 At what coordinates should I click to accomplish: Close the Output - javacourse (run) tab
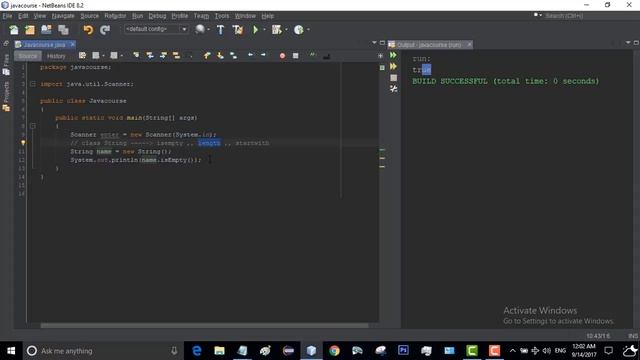pyautogui.click(x=469, y=44)
